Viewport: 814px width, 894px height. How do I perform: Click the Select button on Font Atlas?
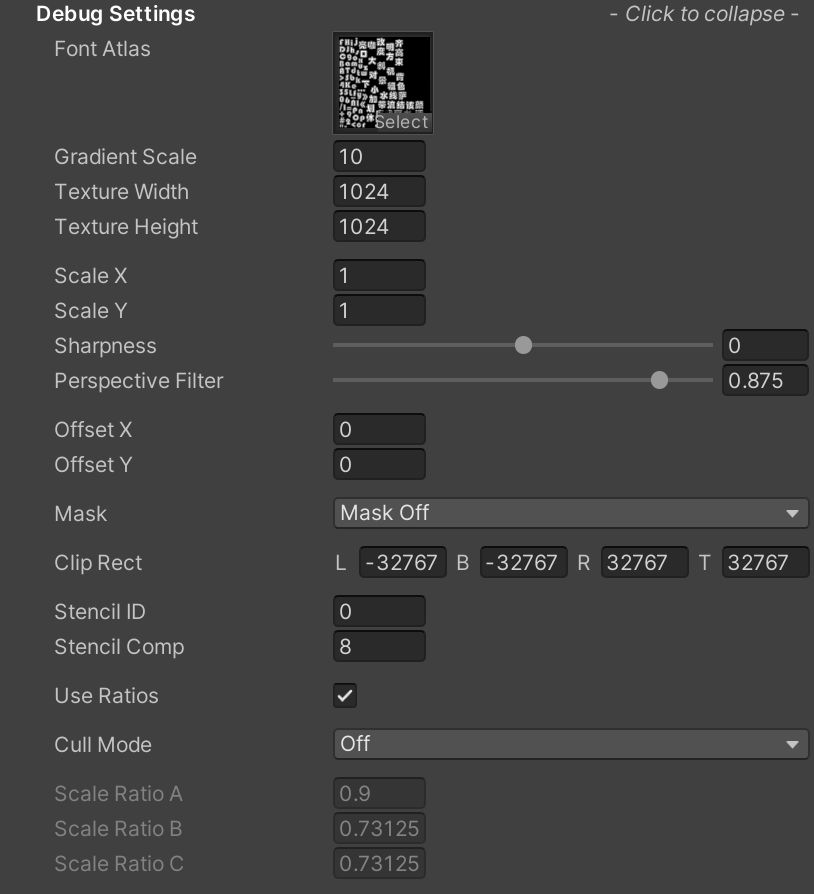click(402, 122)
